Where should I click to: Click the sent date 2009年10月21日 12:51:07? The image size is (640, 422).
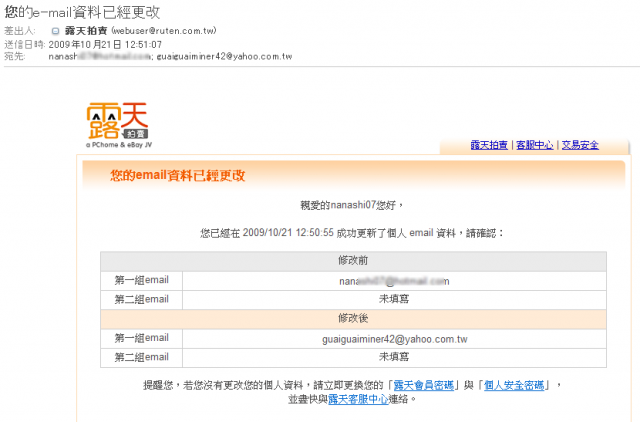pos(105,44)
